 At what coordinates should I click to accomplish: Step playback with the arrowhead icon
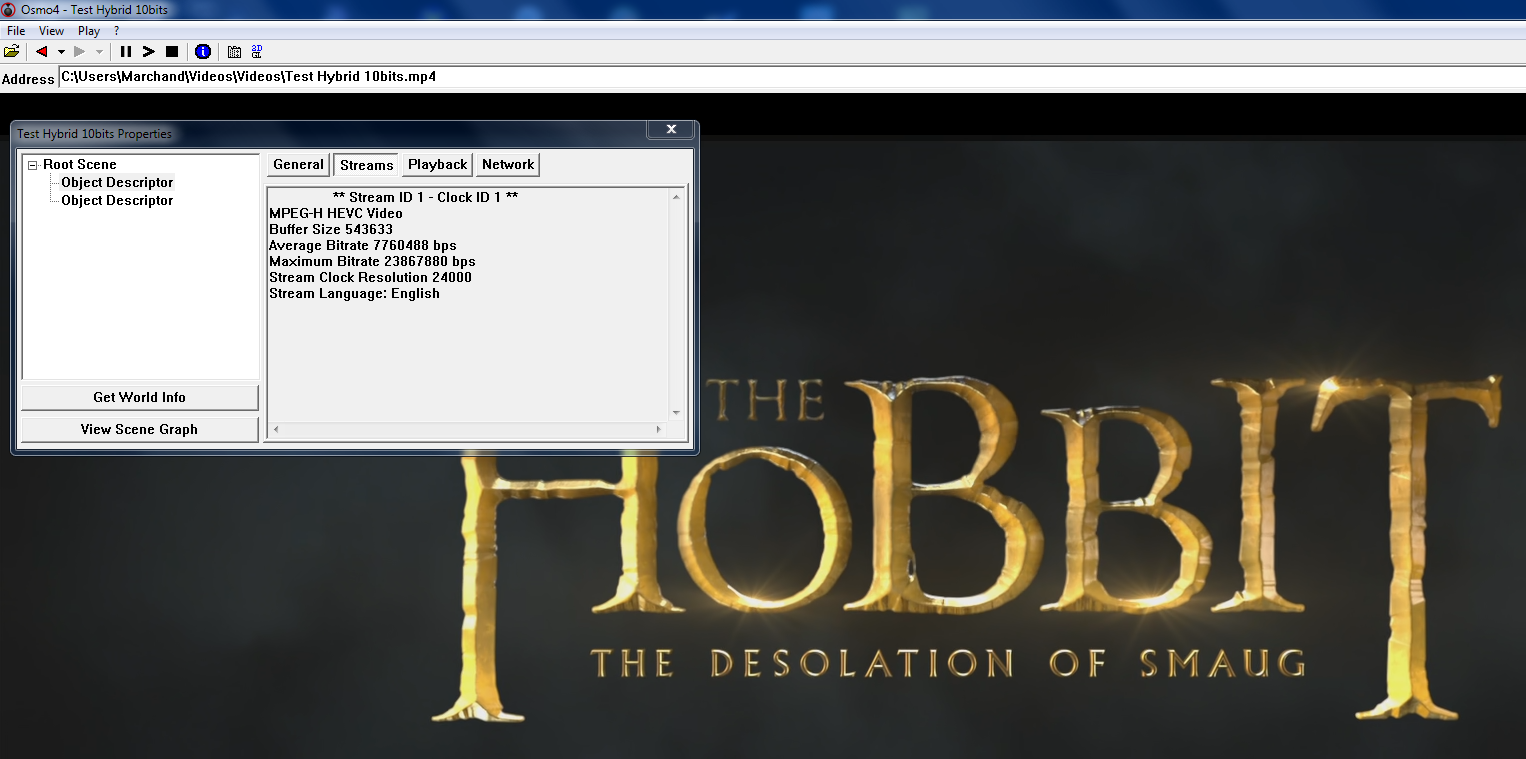pyautogui.click(x=149, y=51)
